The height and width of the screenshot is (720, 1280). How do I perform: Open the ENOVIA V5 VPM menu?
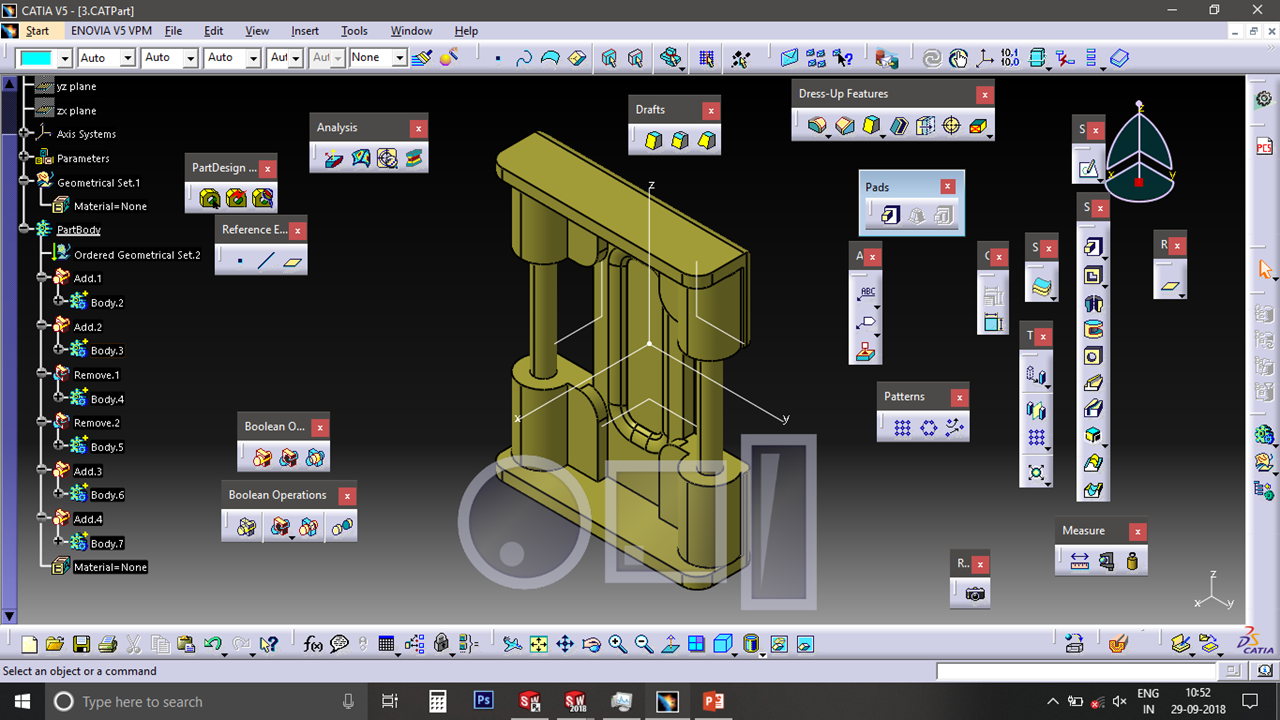point(113,31)
